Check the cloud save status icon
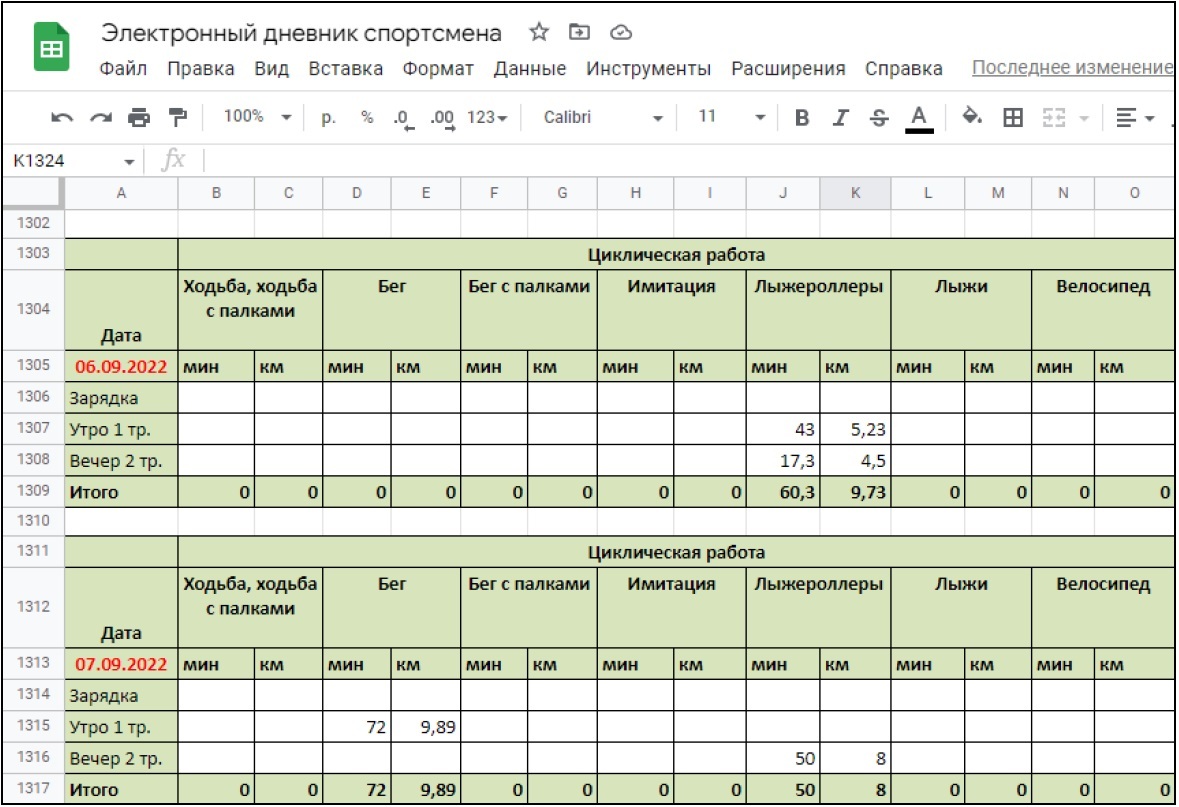This screenshot has height=807, width=1179. (x=621, y=33)
